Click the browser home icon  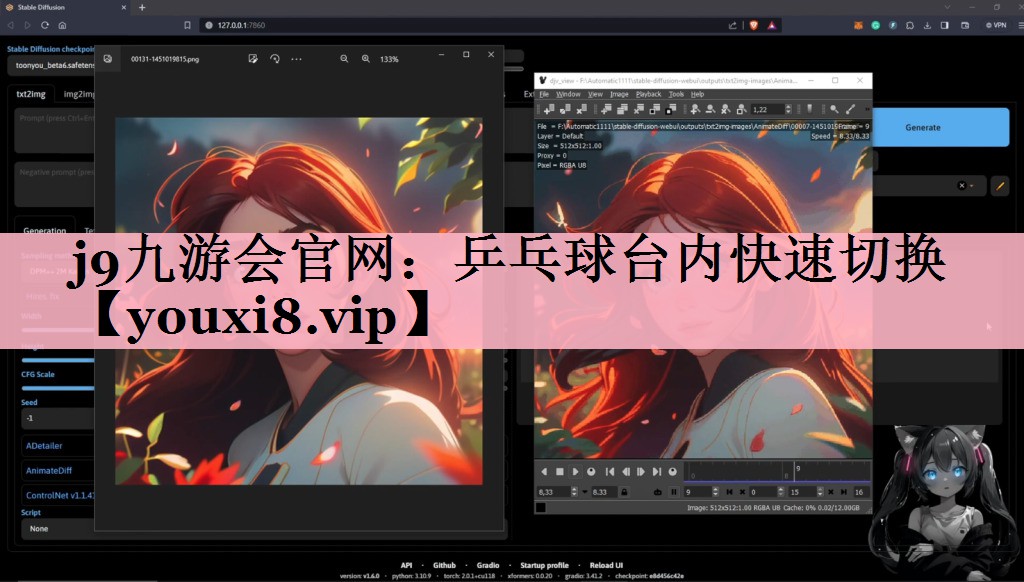click(x=62, y=25)
